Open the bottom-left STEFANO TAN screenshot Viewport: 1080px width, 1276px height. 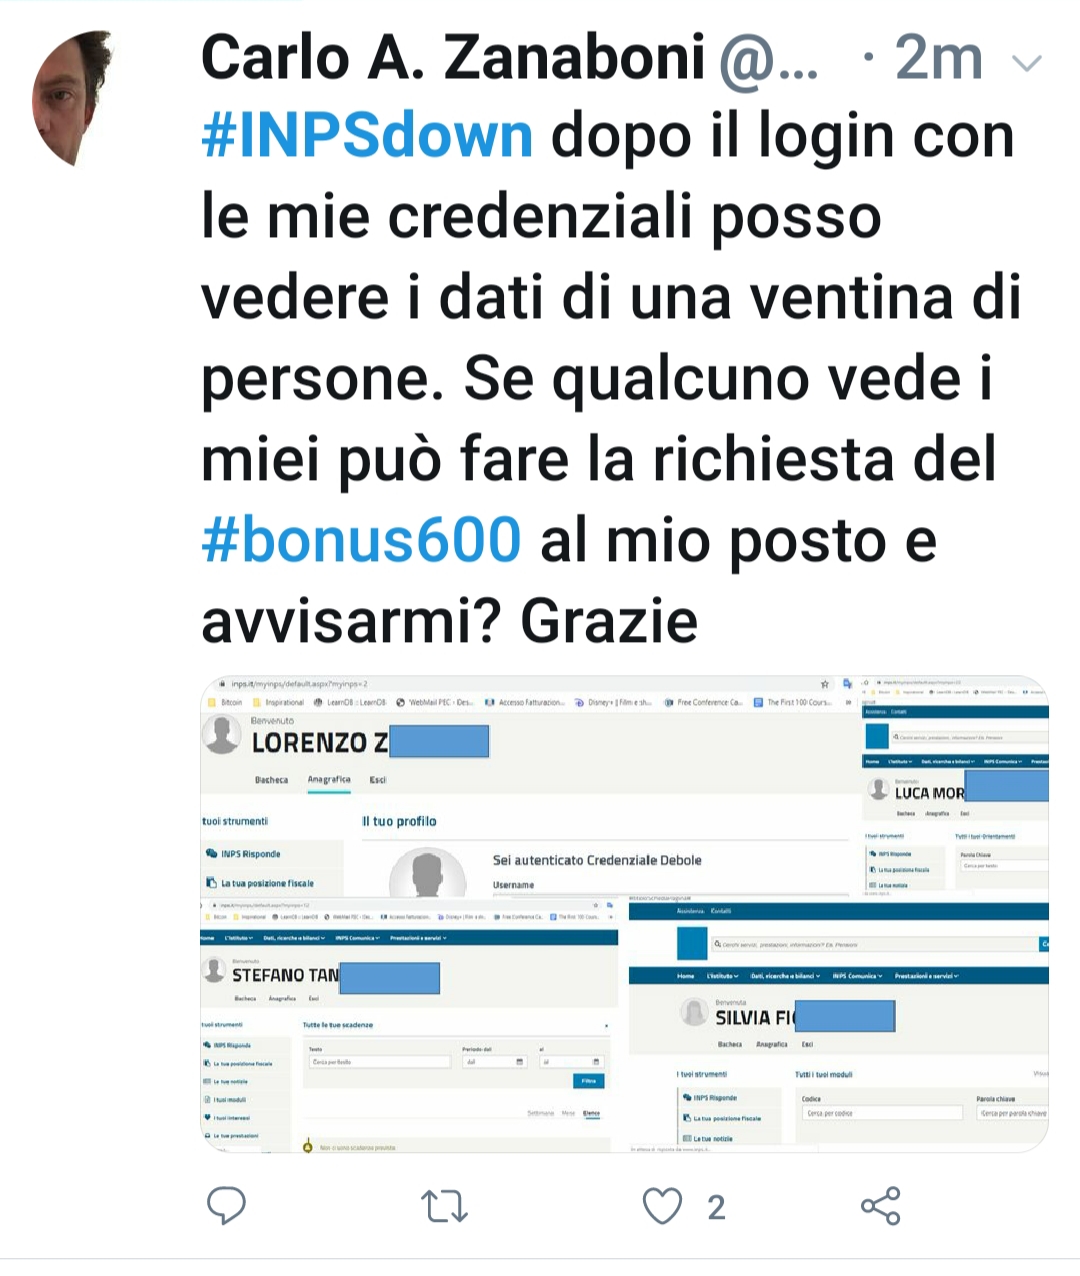[x=412, y=1026]
